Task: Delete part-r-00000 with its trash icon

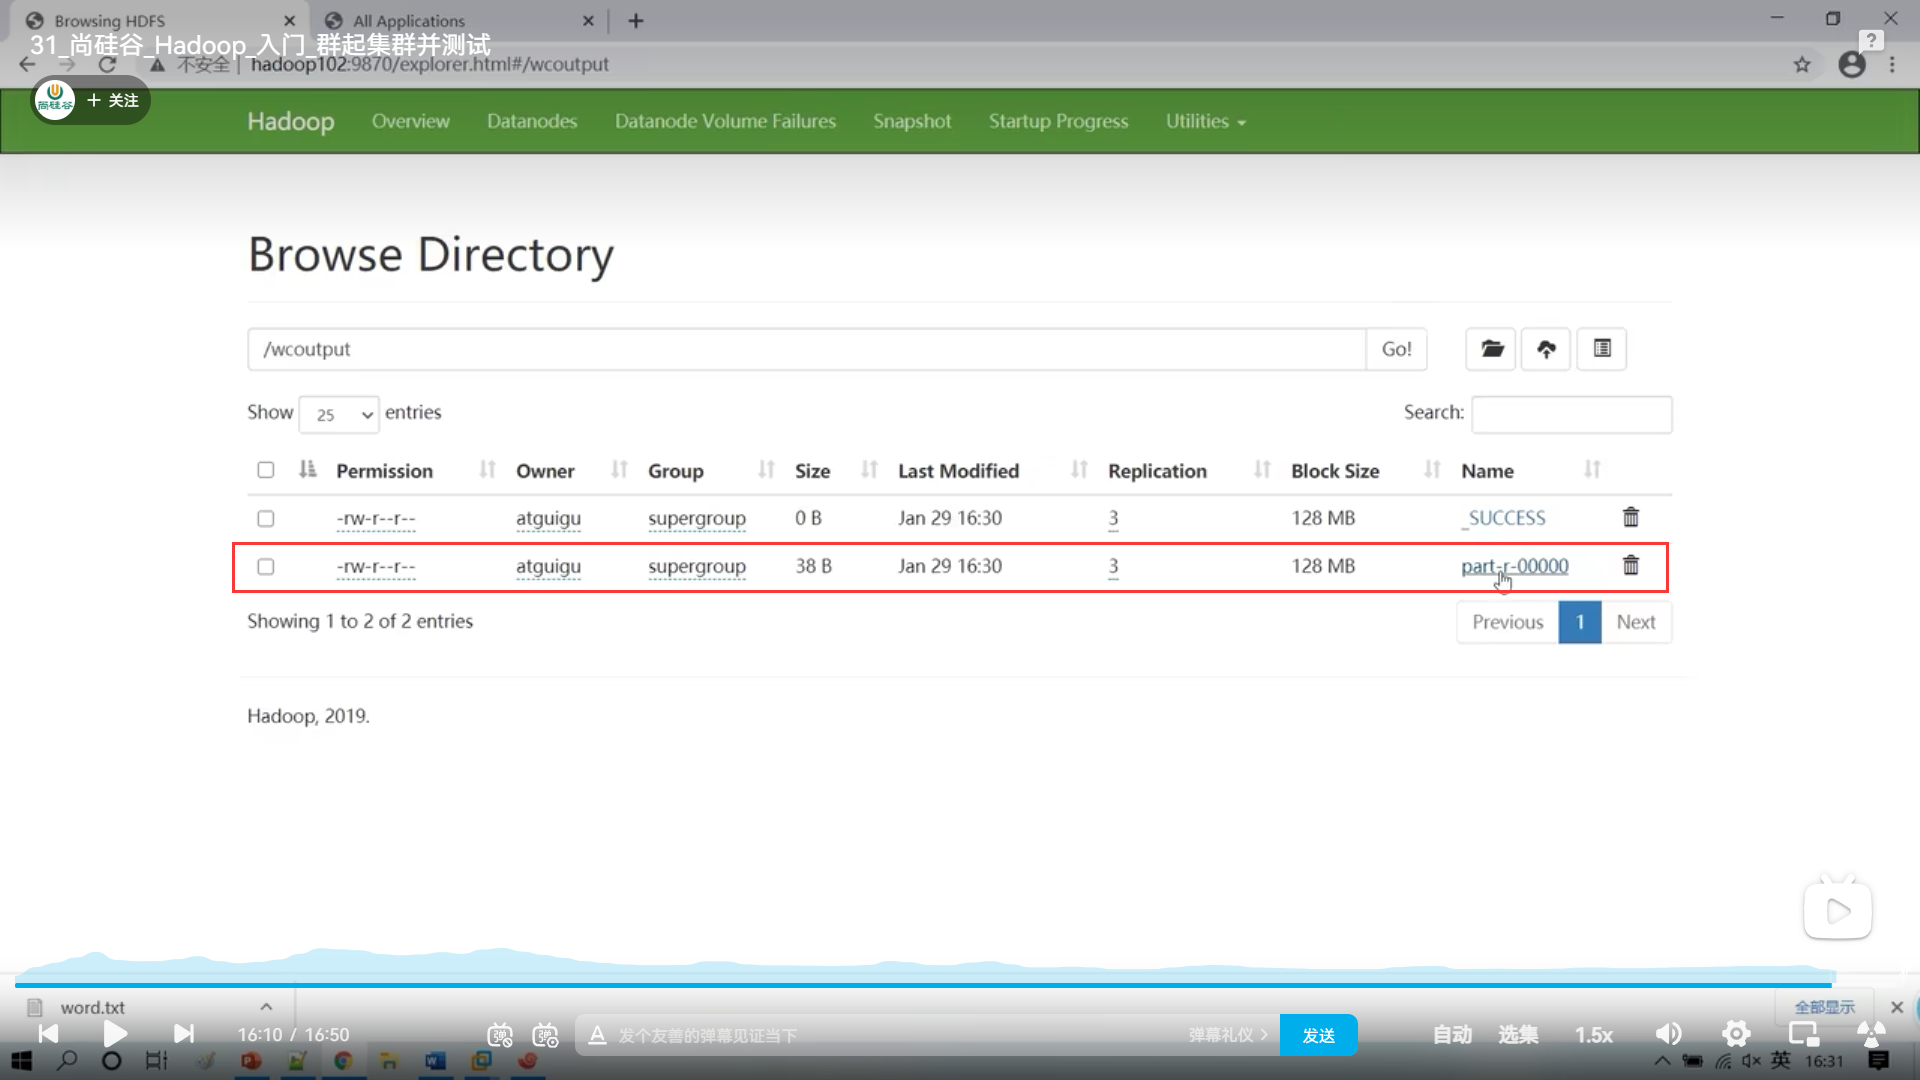Action: [x=1631, y=565]
